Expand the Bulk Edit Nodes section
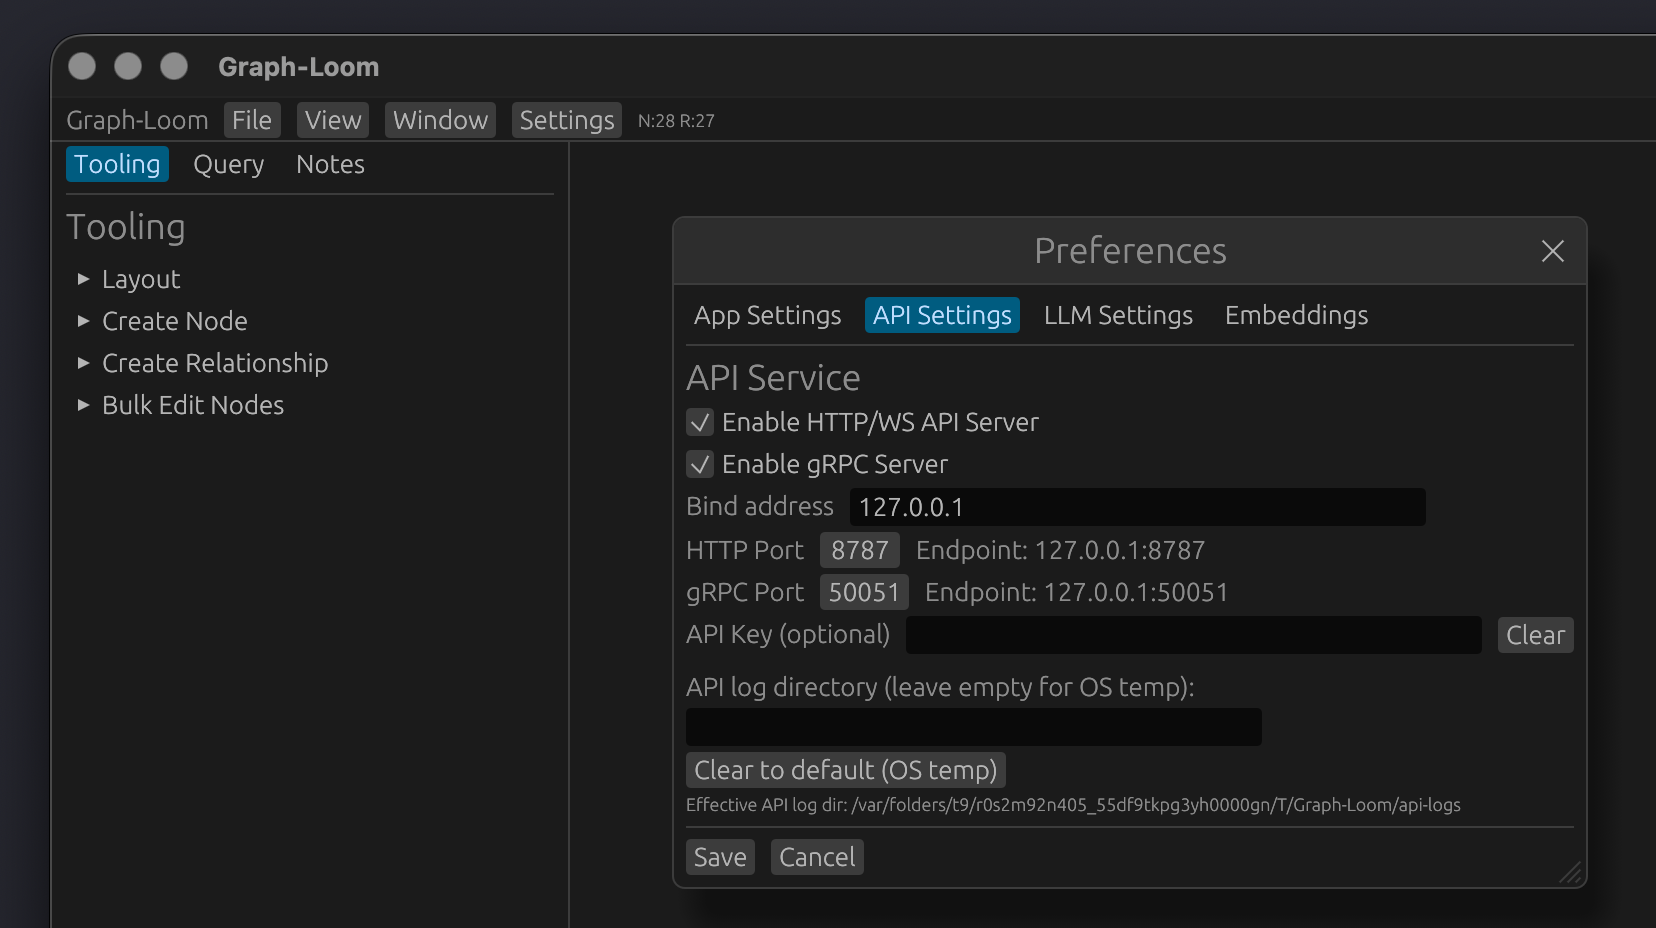The image size is (1656, 928). [x=192, y=405]
